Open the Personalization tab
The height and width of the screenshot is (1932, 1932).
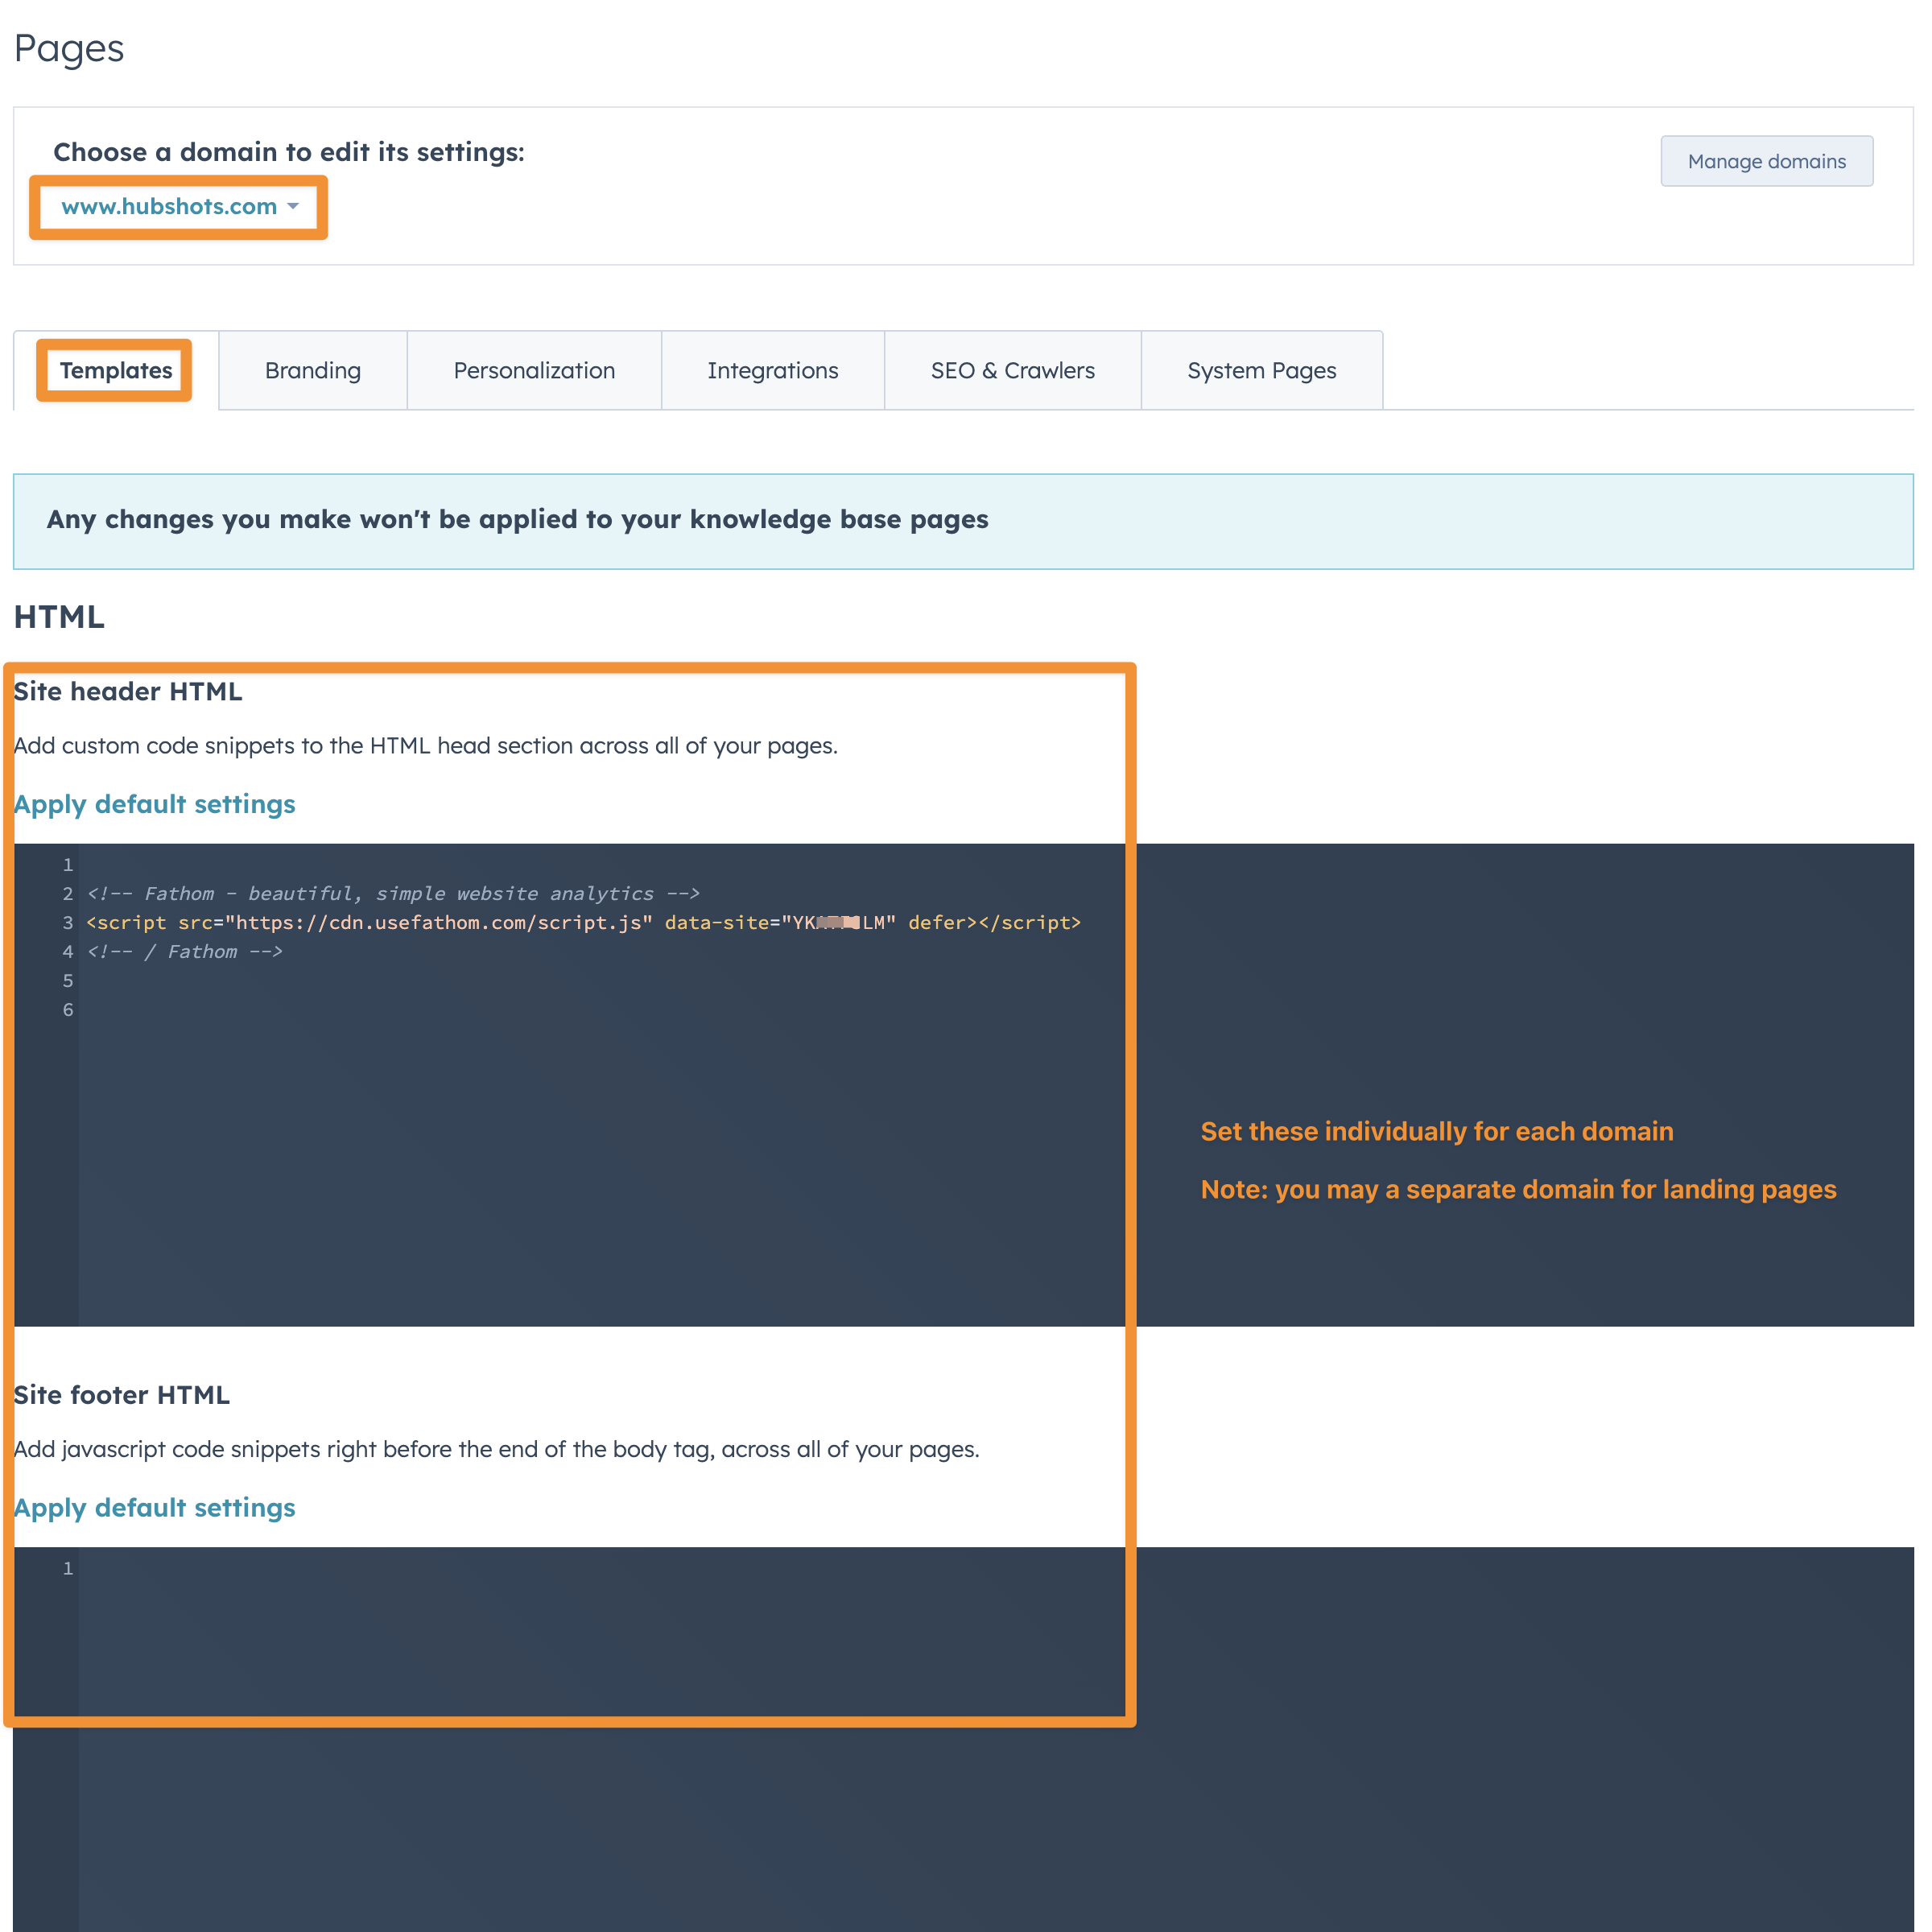[534, 371]
